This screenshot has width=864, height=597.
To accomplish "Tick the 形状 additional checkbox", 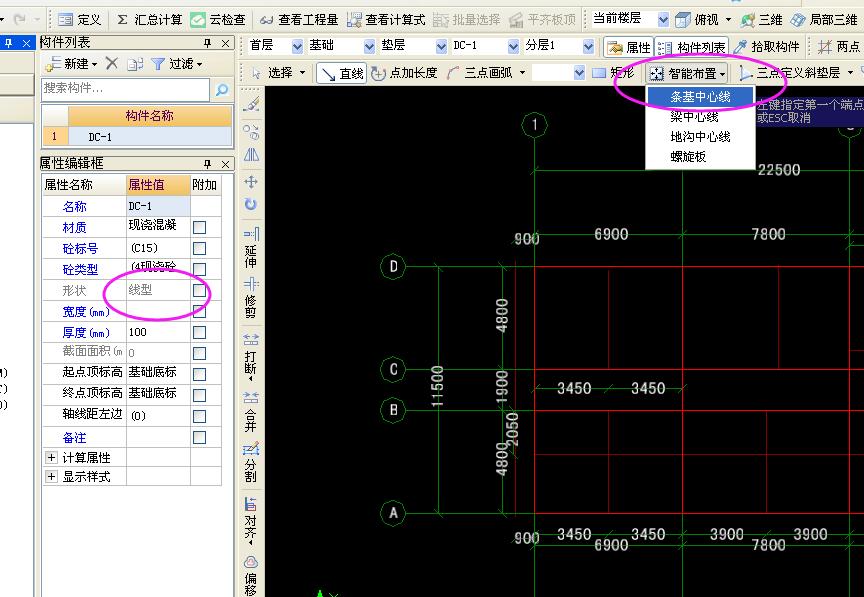I will click(199, 290).
